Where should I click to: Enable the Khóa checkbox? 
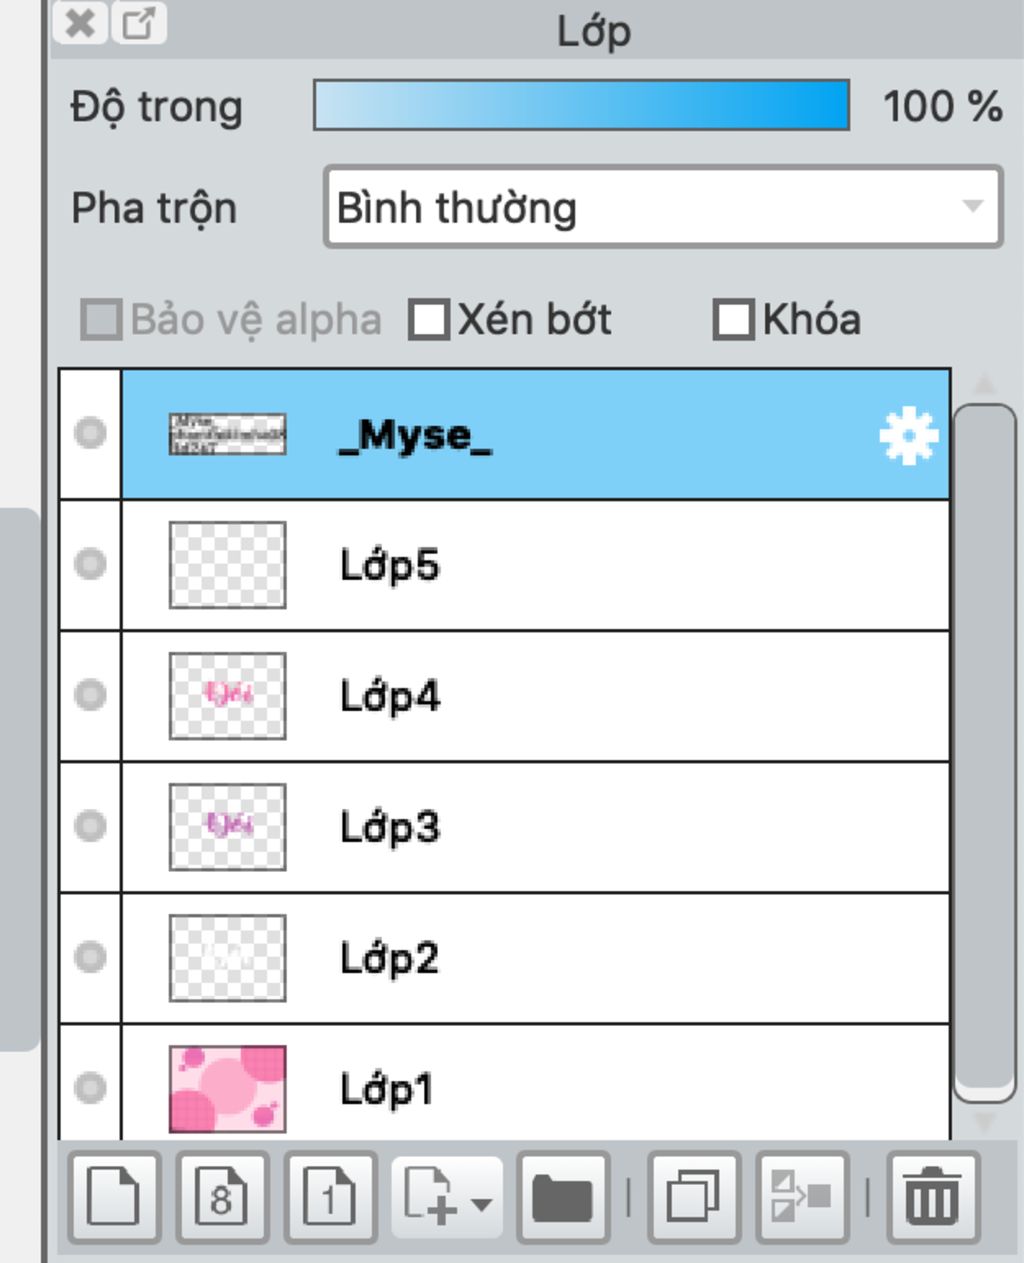pyautogui.click(x=733, y=320)
